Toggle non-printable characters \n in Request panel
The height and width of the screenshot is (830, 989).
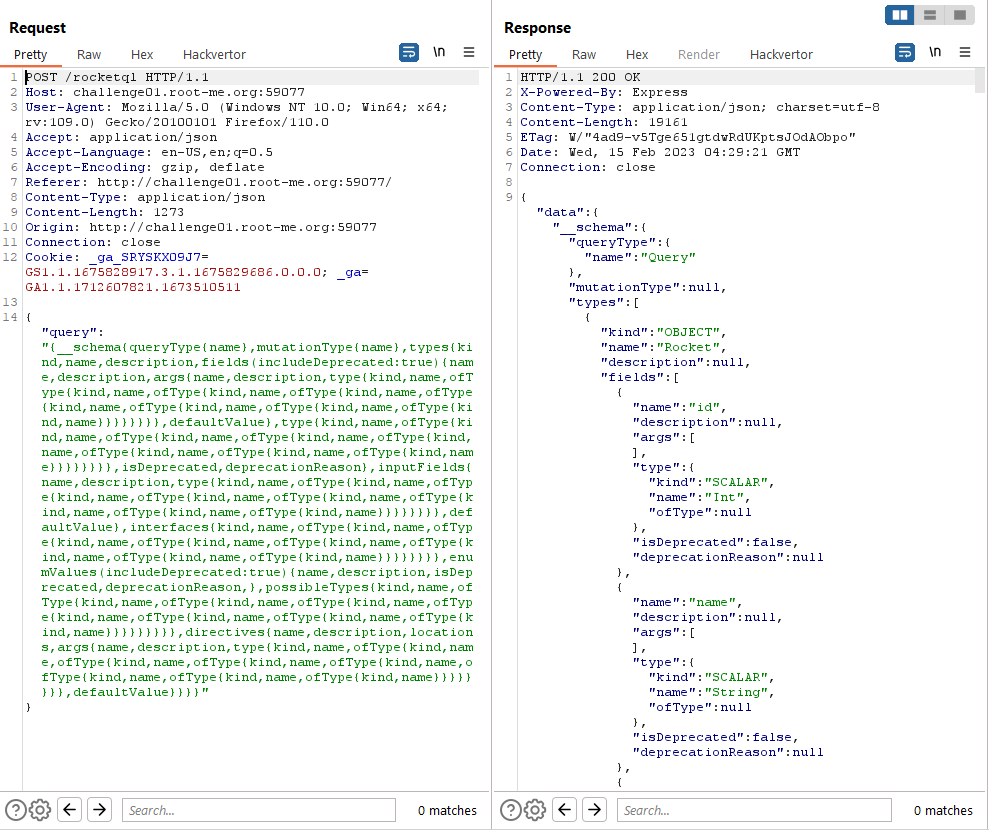tap(439, 53)
